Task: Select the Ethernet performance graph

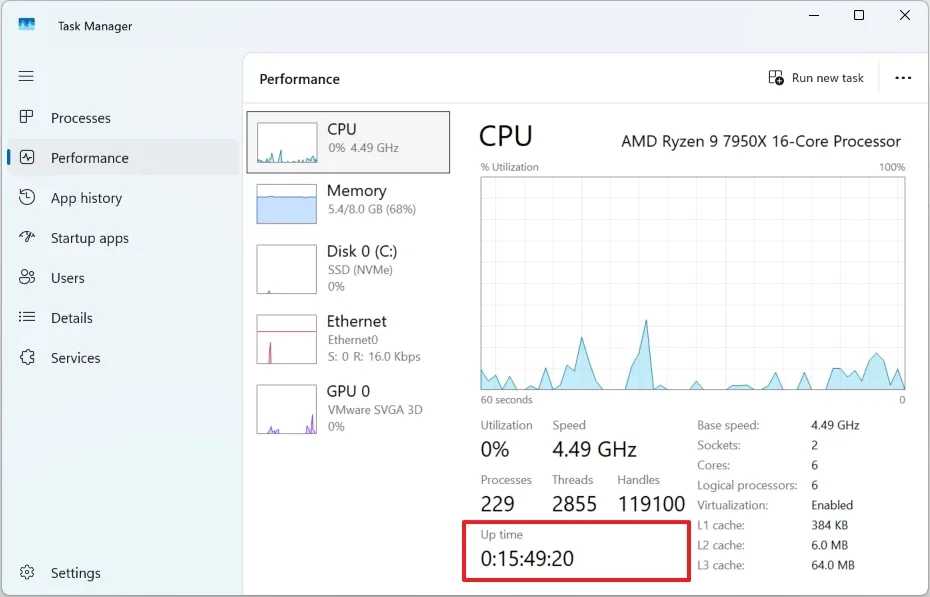Action: click(348, 338)
